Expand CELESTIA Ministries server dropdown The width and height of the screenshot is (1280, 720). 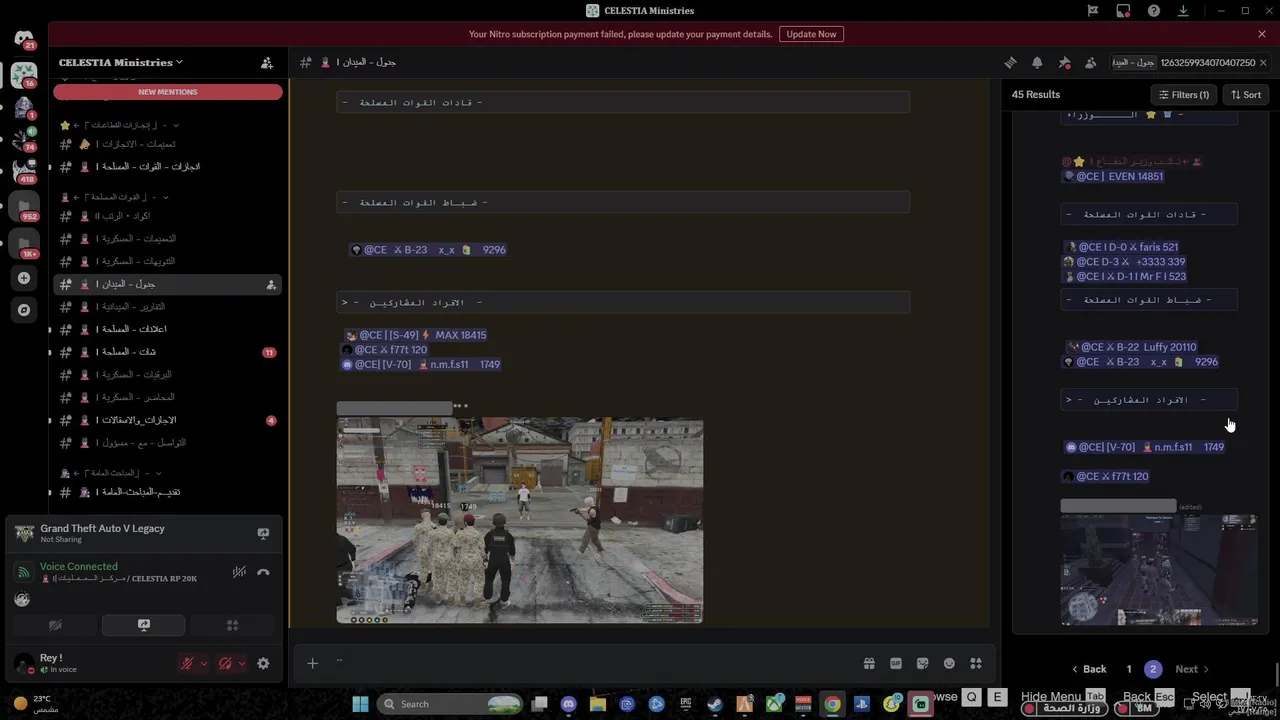click(120, 62)
